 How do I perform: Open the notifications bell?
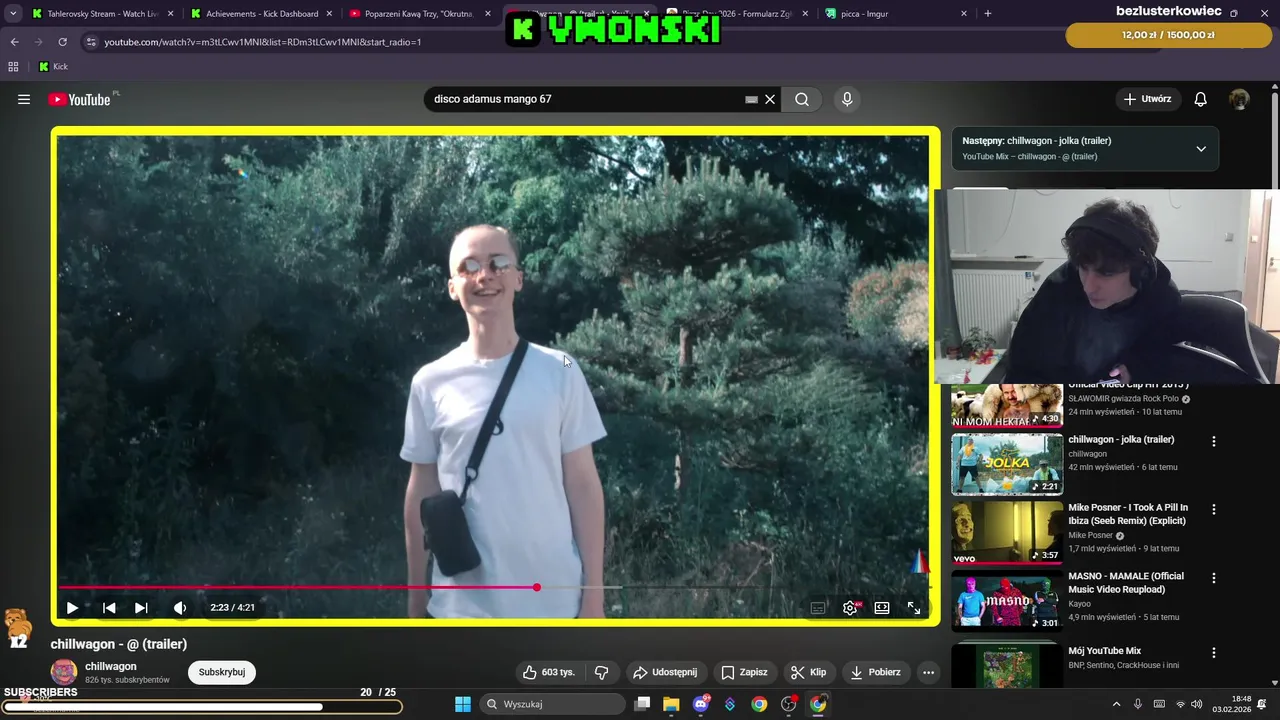point(1201,99)
